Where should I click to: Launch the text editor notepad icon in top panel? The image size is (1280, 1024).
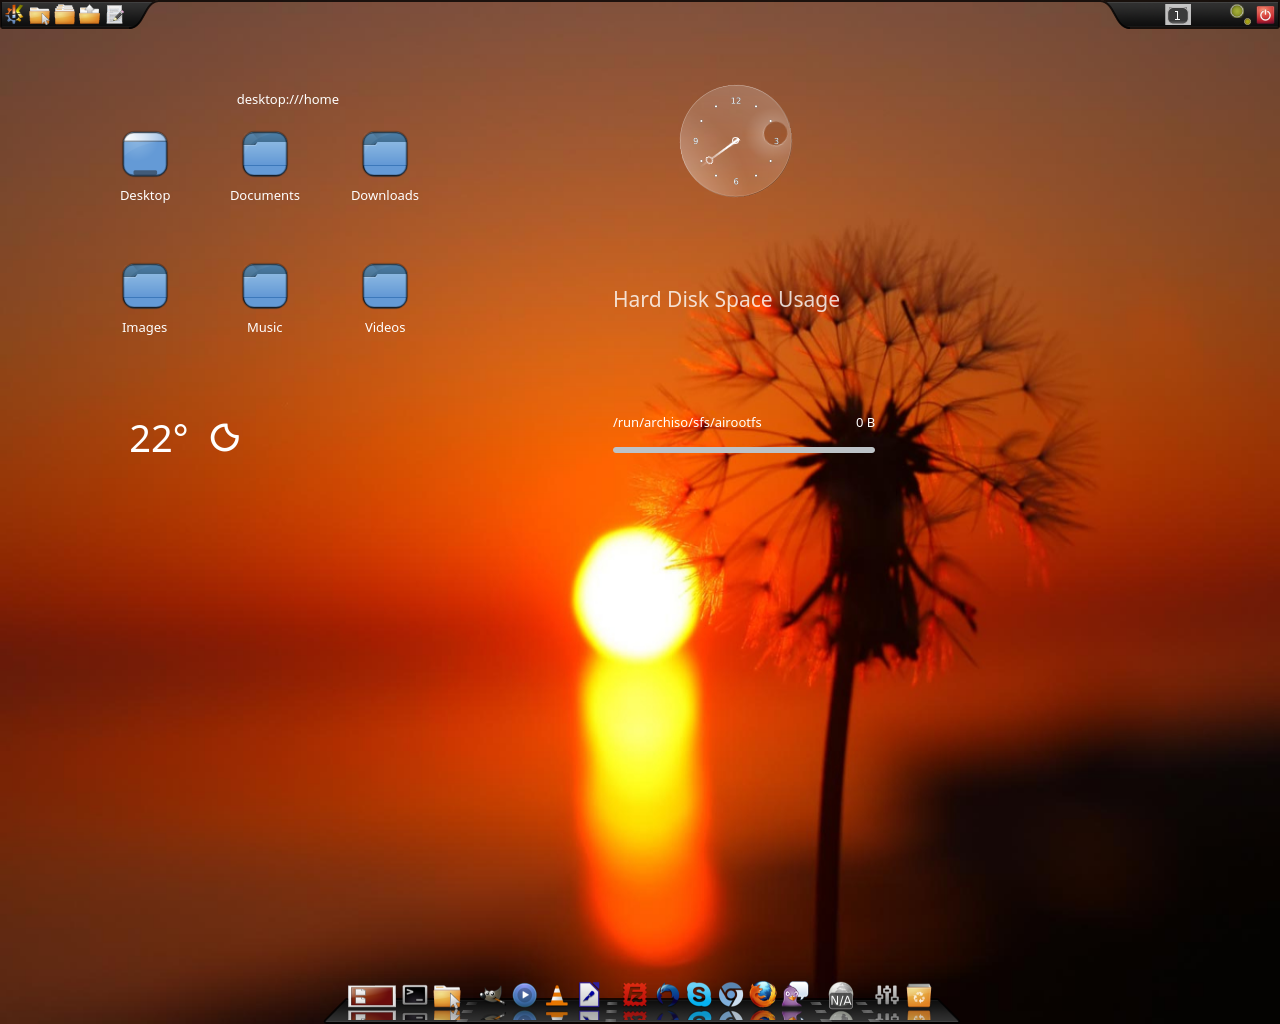tap(115, 14)
